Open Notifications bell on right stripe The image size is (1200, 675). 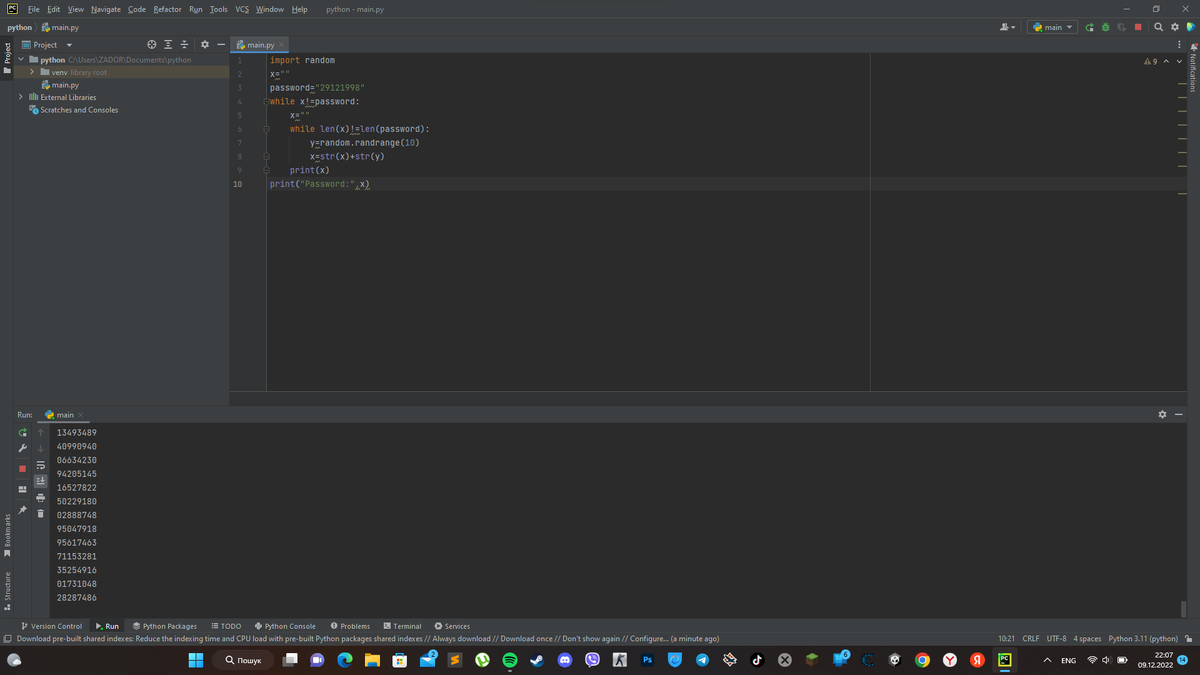(x=1193, y=48)
